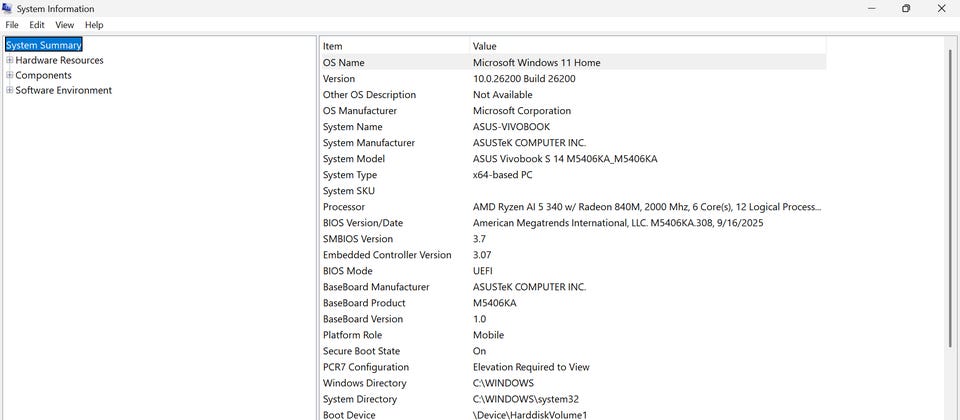Select the System Name row label
Screen dimensions: 960x420
click(352, 127)
